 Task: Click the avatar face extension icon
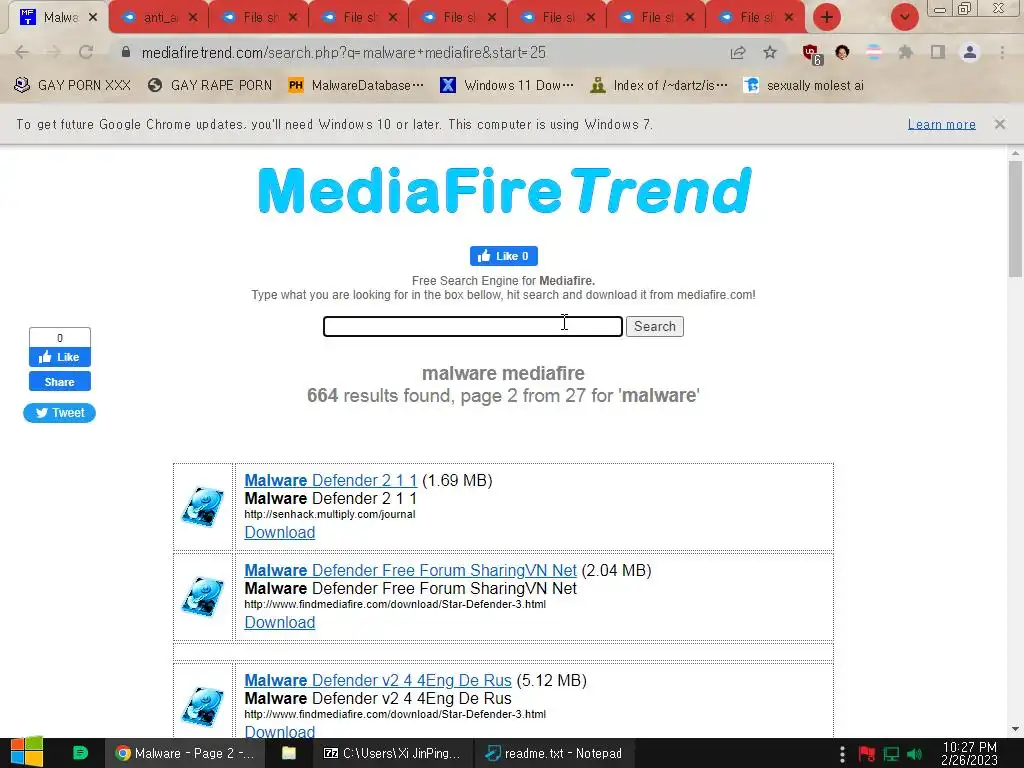pos(842,52)
